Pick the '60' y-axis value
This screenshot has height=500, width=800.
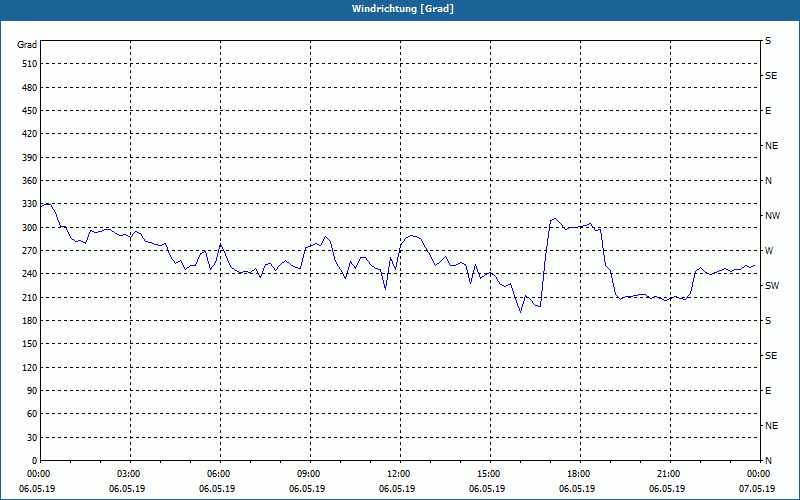click(32, 414)
